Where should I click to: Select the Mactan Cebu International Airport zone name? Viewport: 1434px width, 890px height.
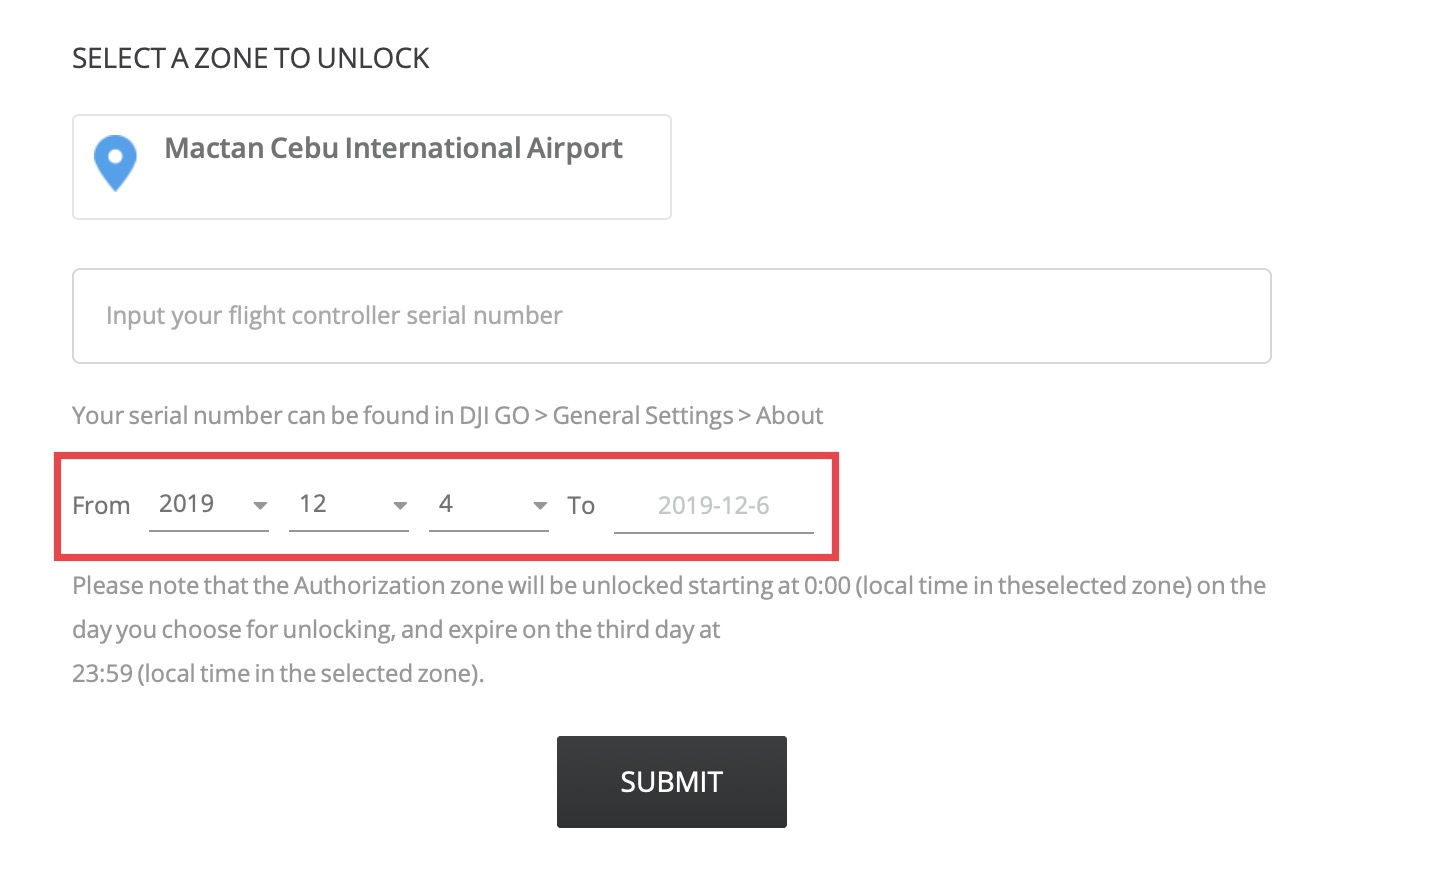(393, 149)
